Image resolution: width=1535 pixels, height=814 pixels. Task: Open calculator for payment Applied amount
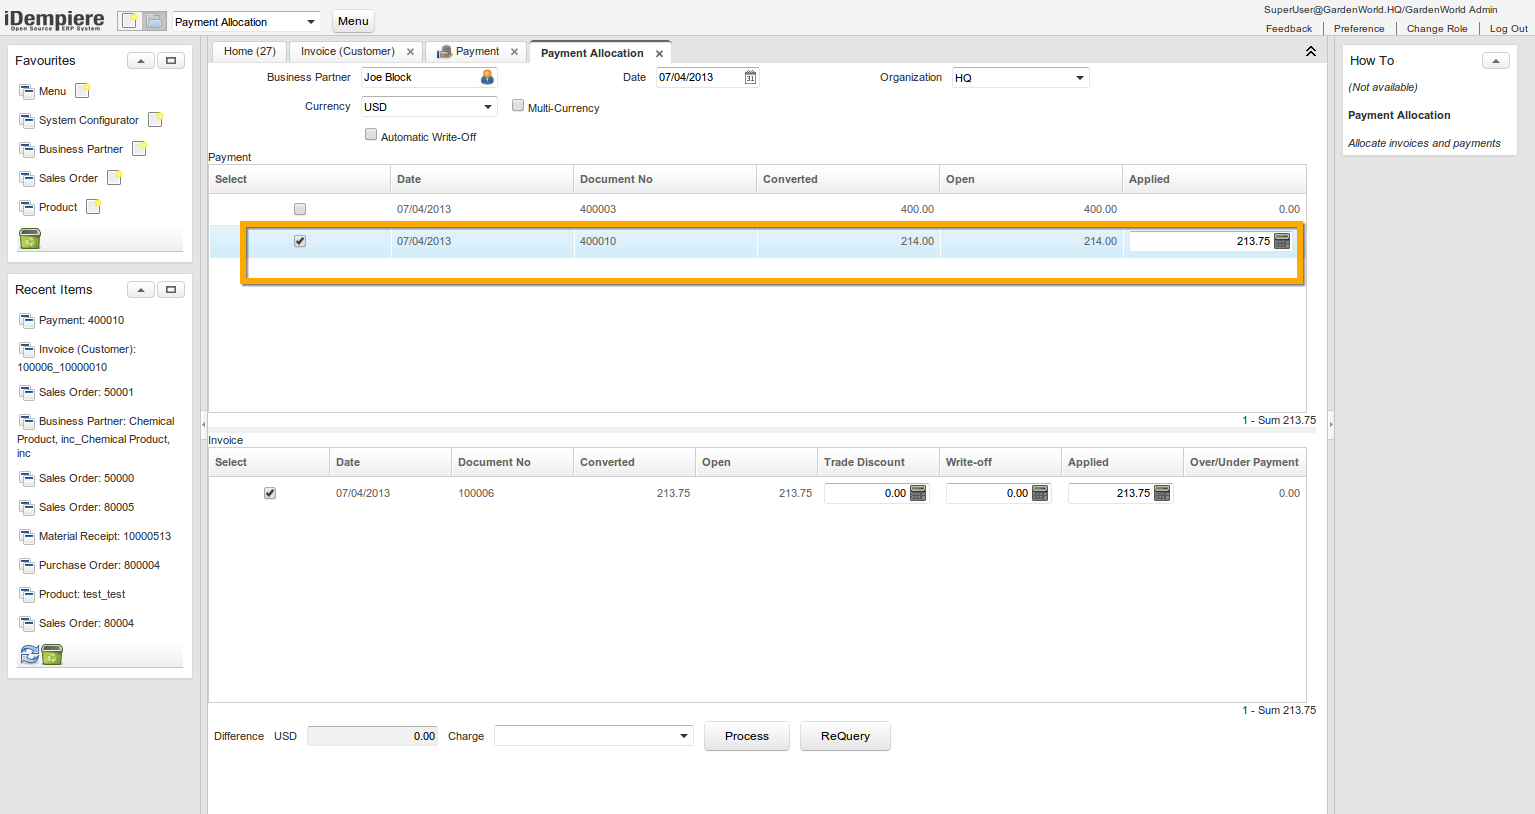pos(1282,241)
